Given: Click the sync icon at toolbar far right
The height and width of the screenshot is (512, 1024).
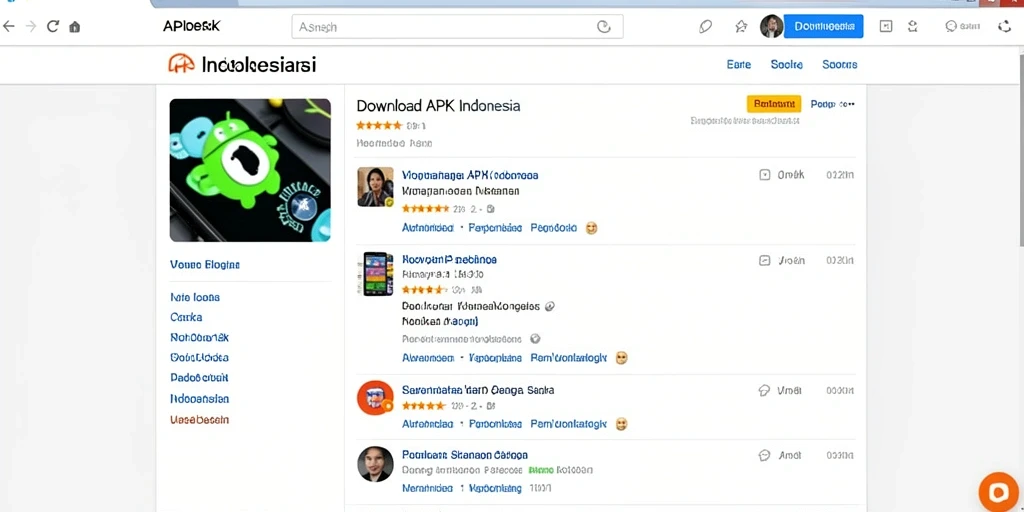Looking at the screenshot, I should (x=1004, y=26).
